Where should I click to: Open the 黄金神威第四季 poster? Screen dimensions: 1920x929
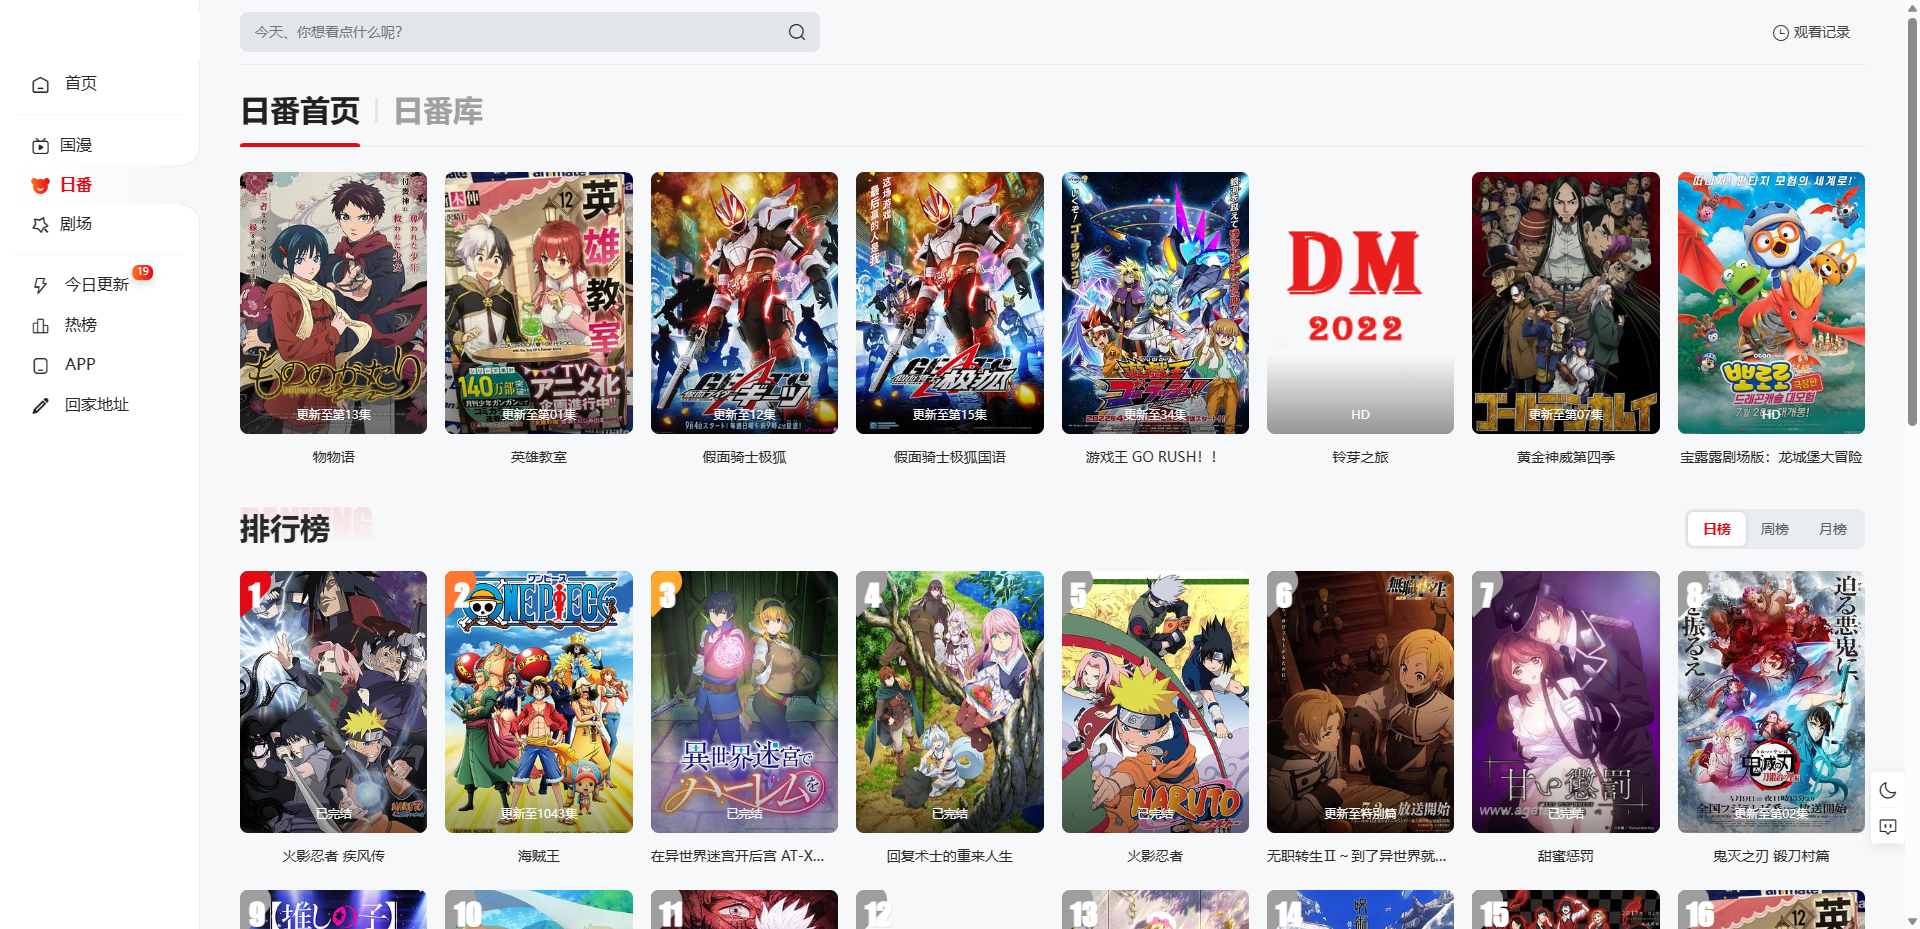click(1566, 303)
